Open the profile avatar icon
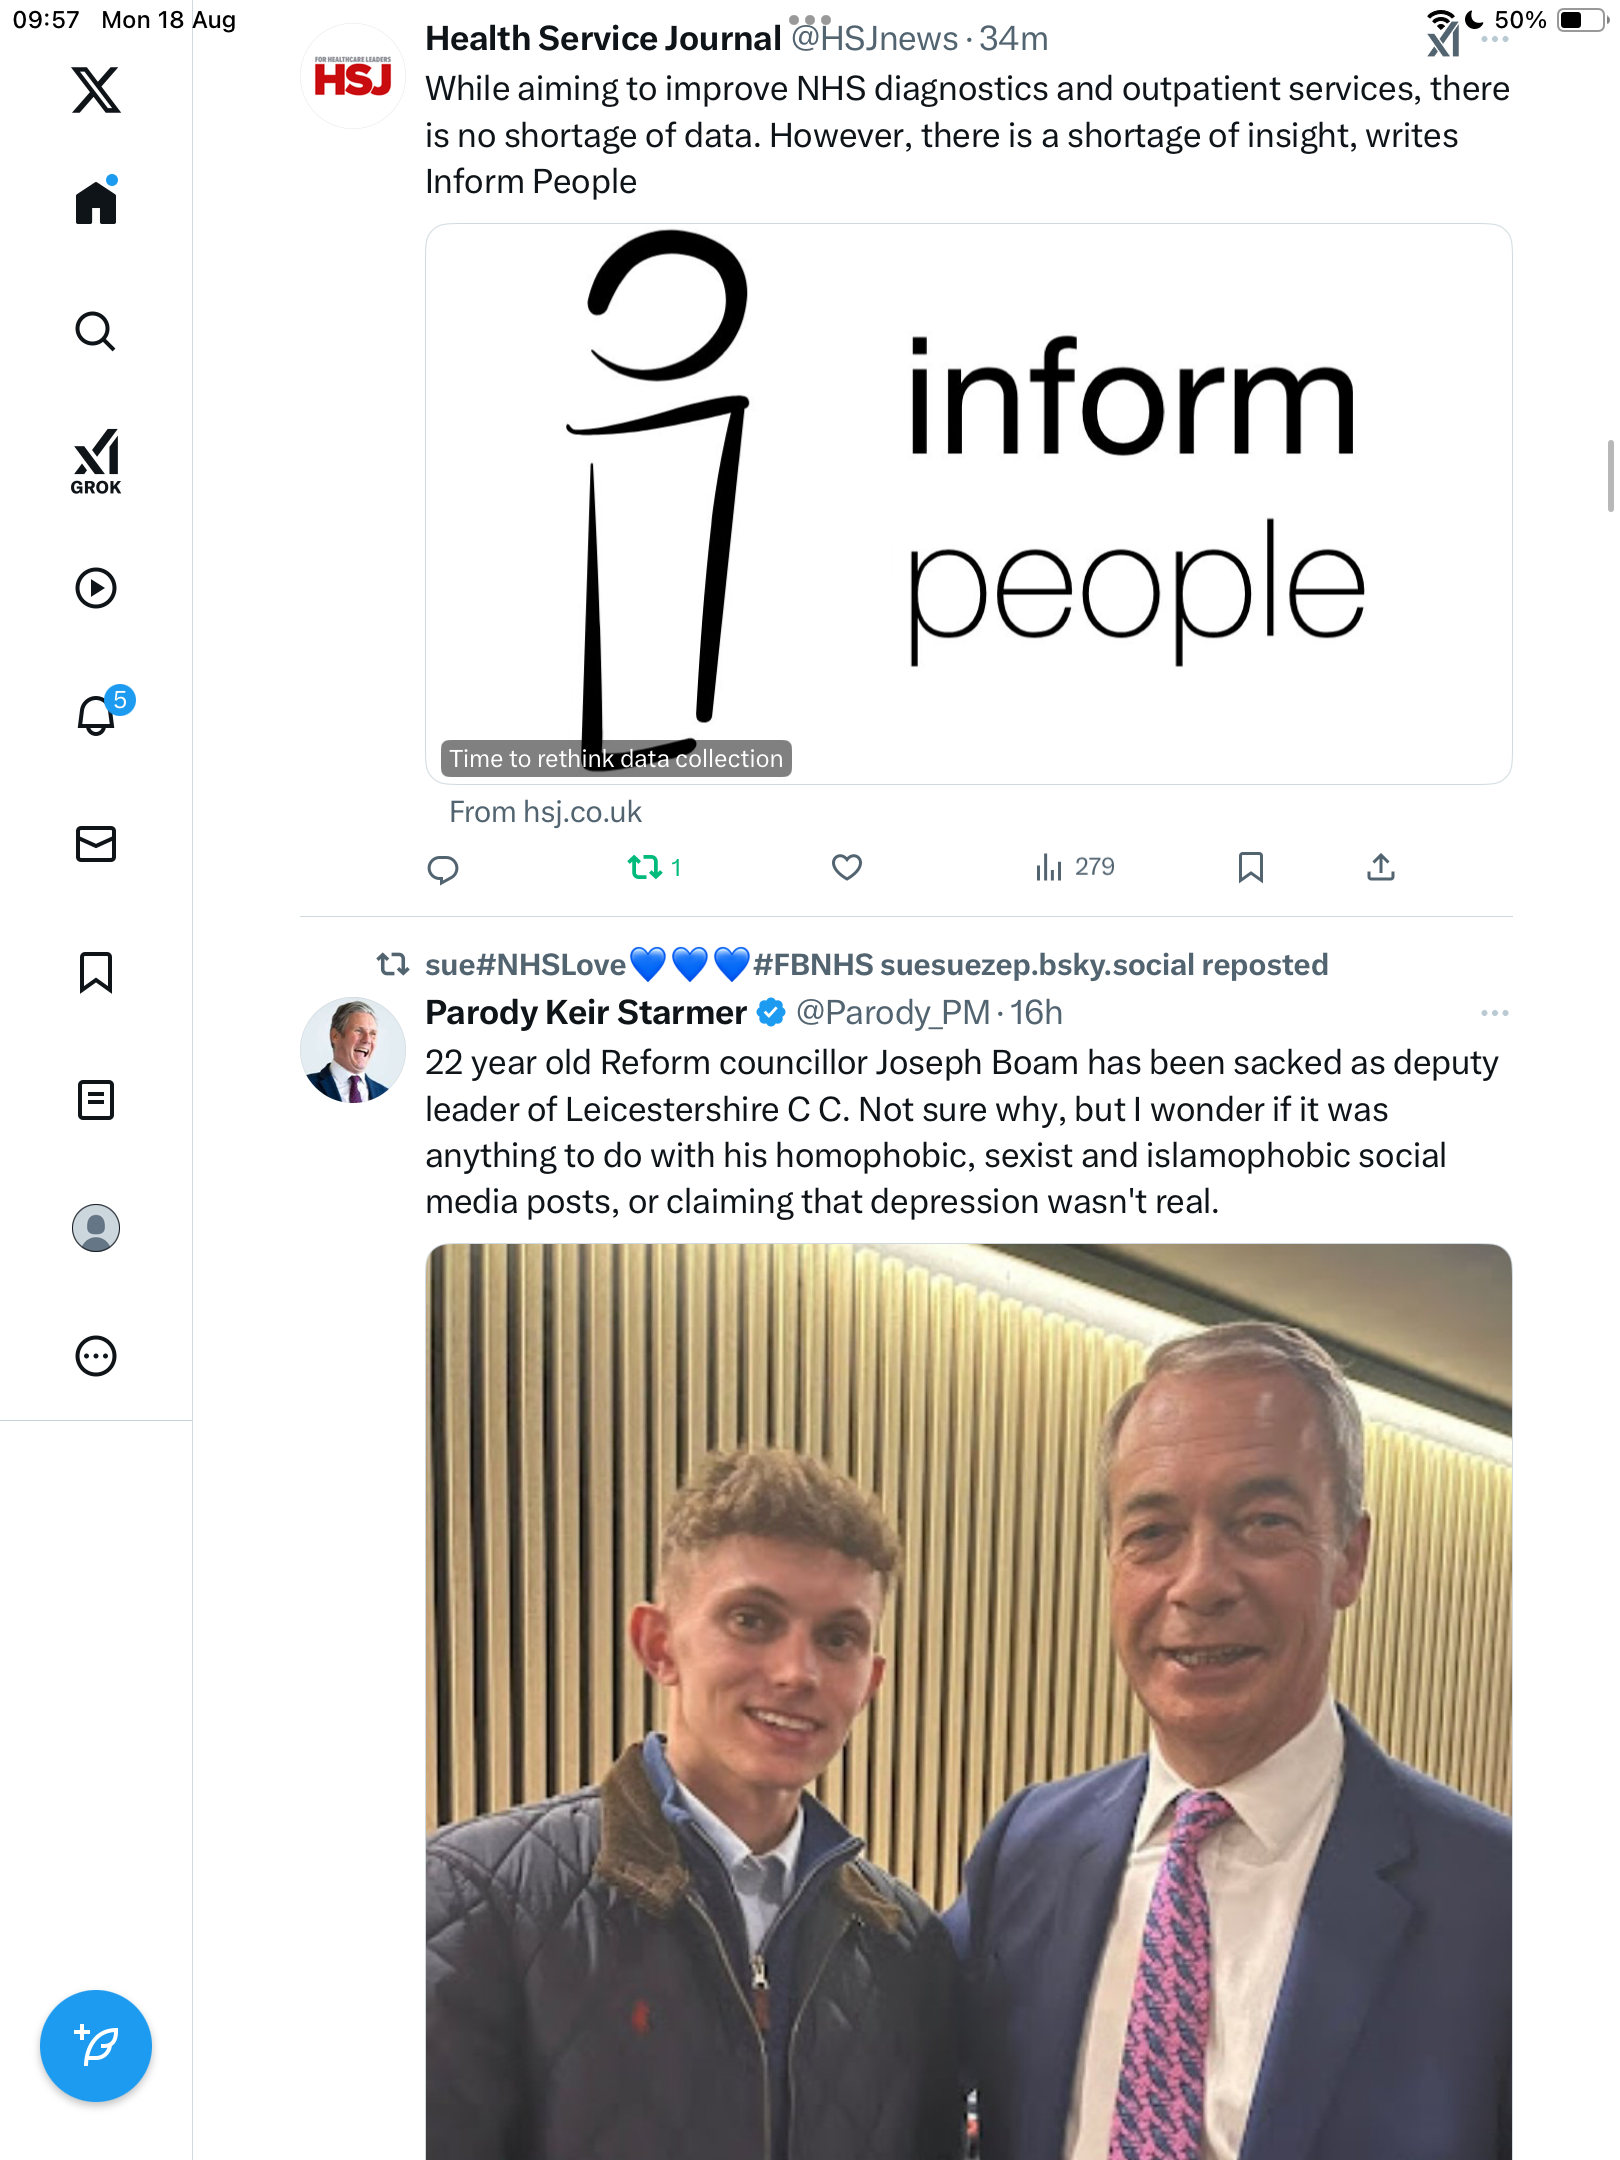1620x2160 pixels. tap(96, 1228)
